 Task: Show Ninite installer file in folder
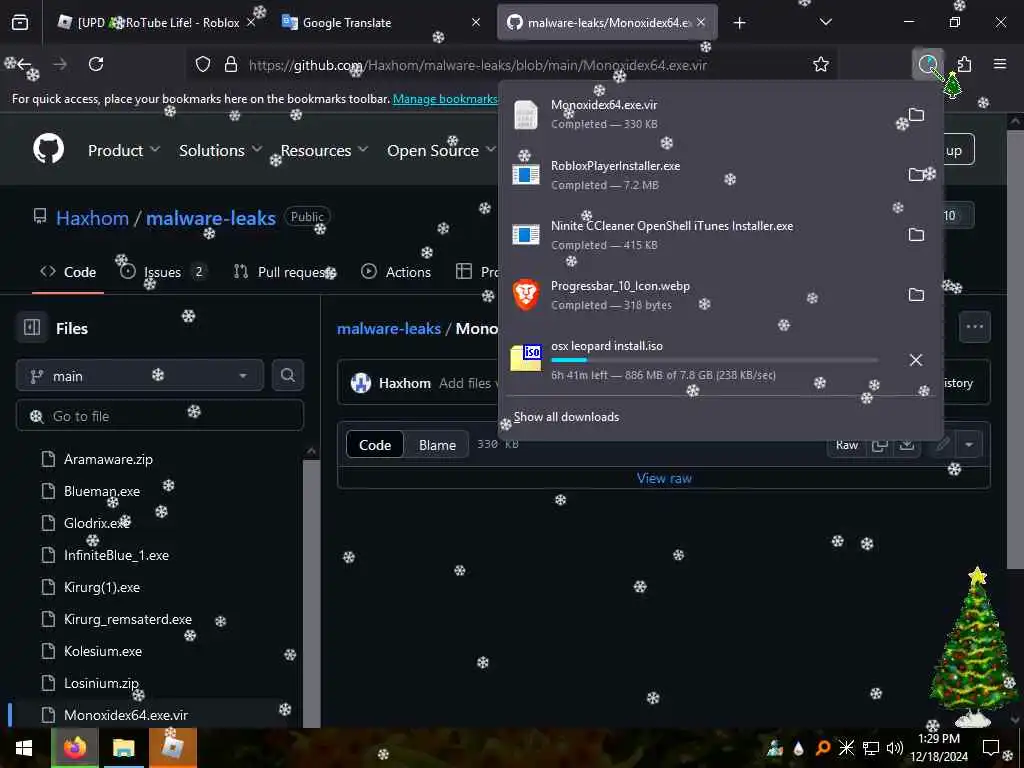click(916, 234)
